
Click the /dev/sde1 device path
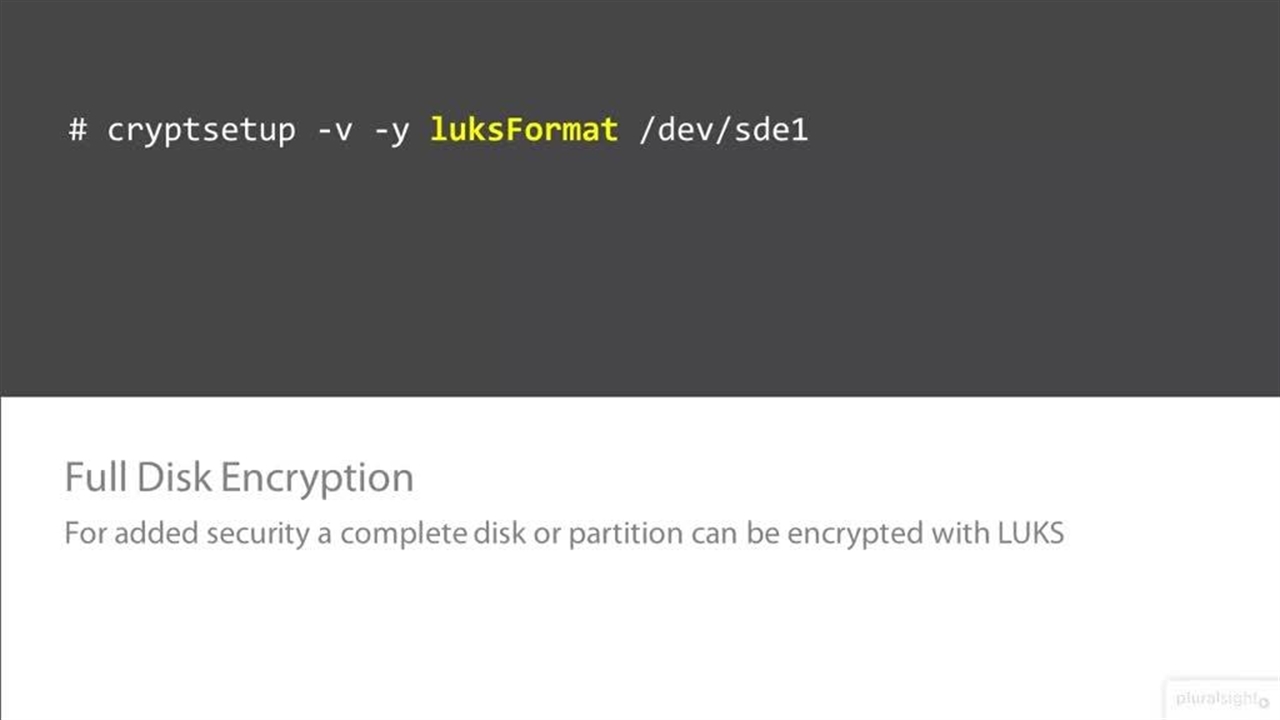pos(722,130)
